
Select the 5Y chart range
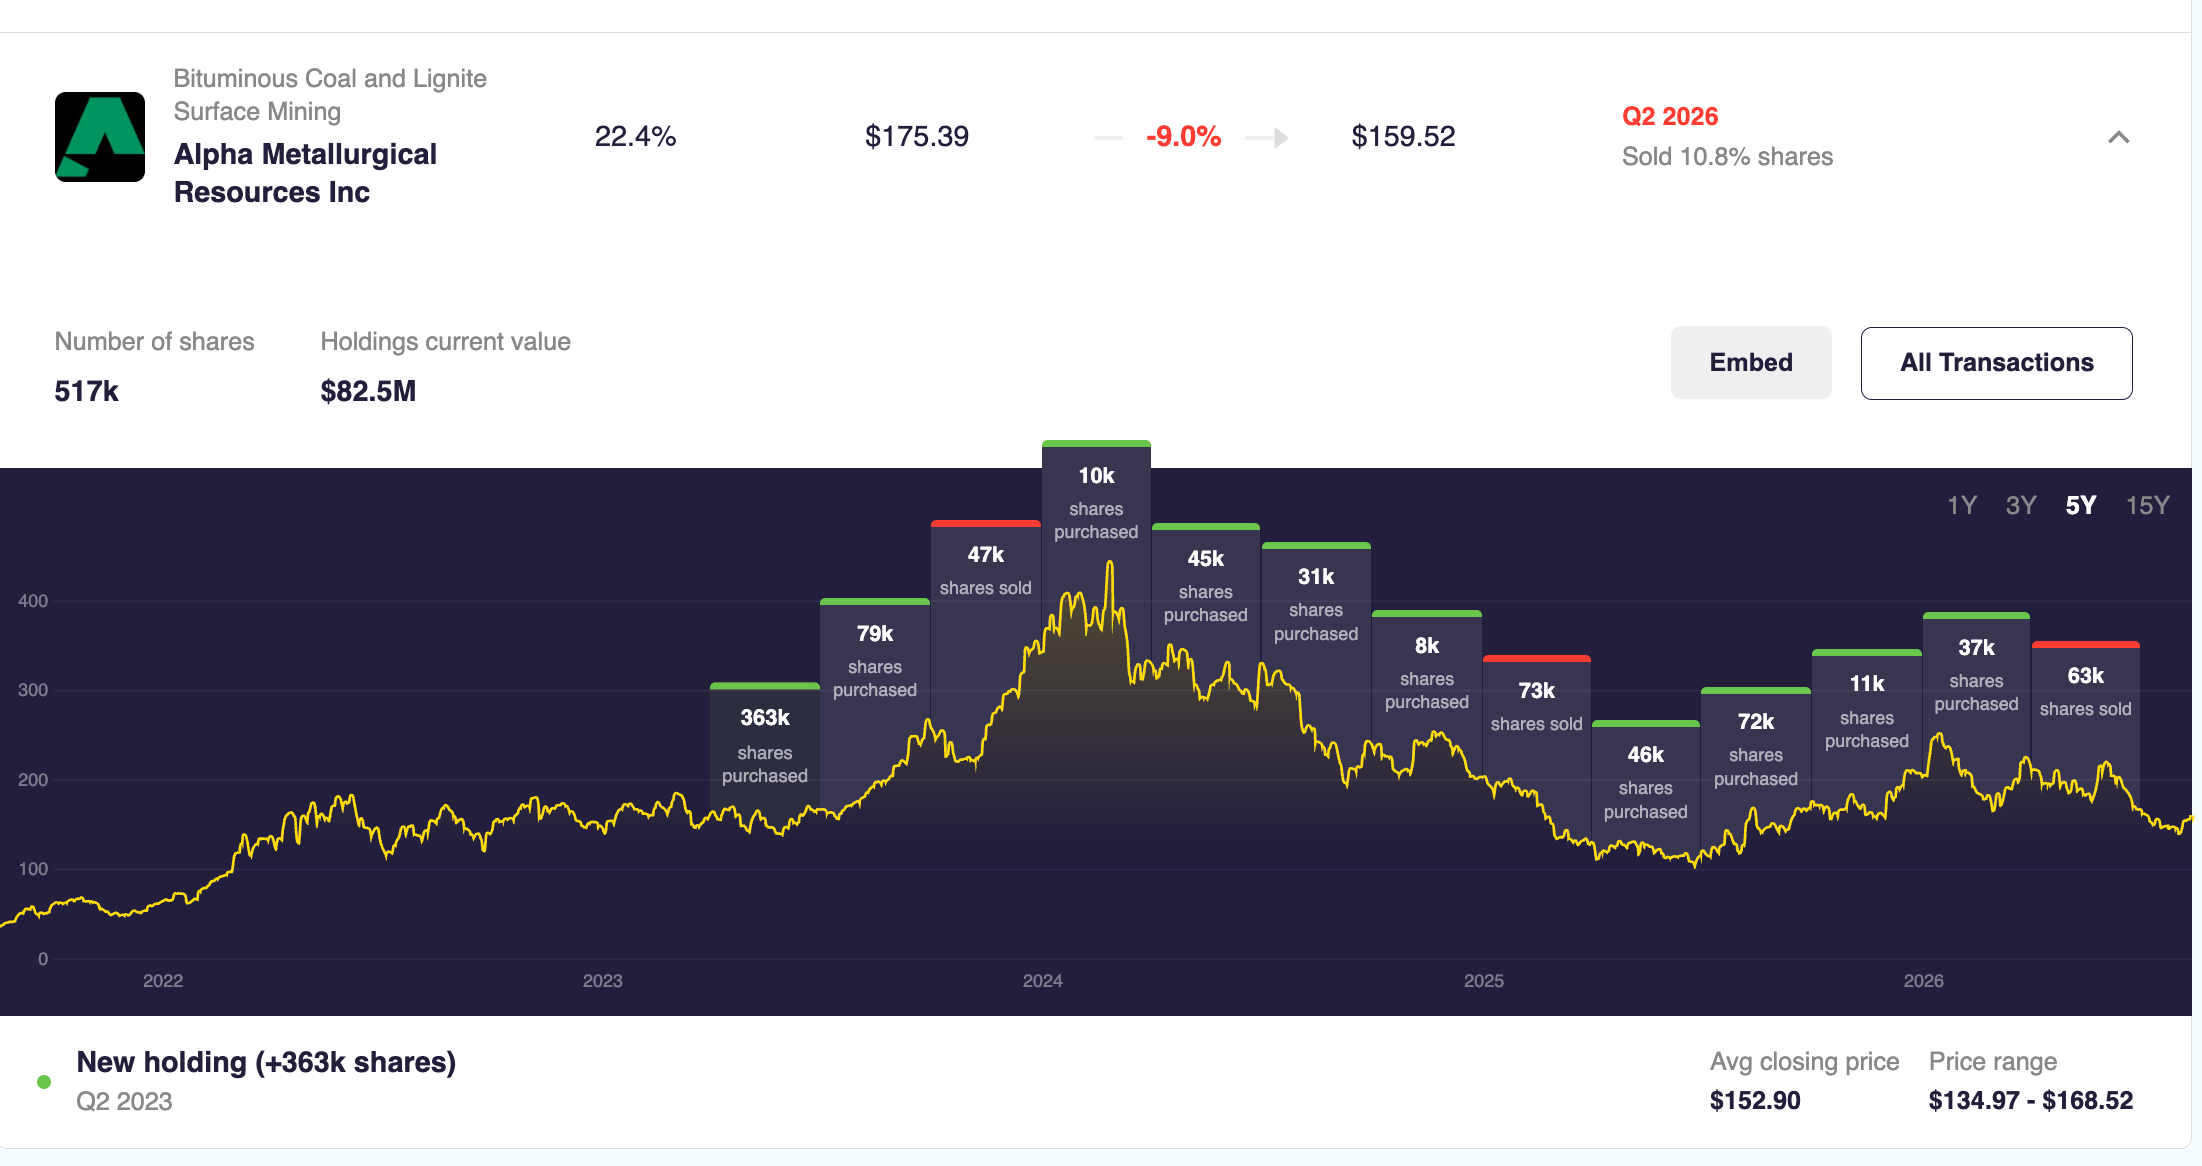pyautogui.click(x=2081, y=505)
